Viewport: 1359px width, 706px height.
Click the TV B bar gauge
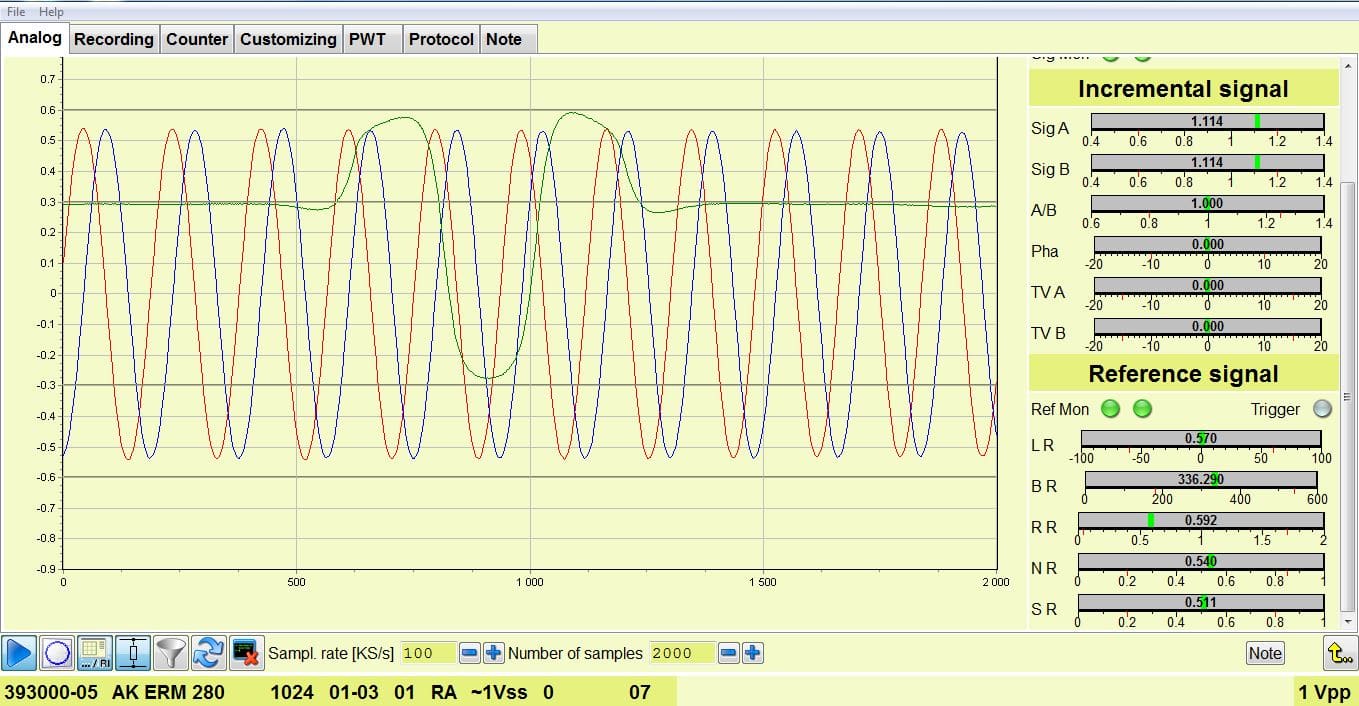click(x=1207, y=326)
